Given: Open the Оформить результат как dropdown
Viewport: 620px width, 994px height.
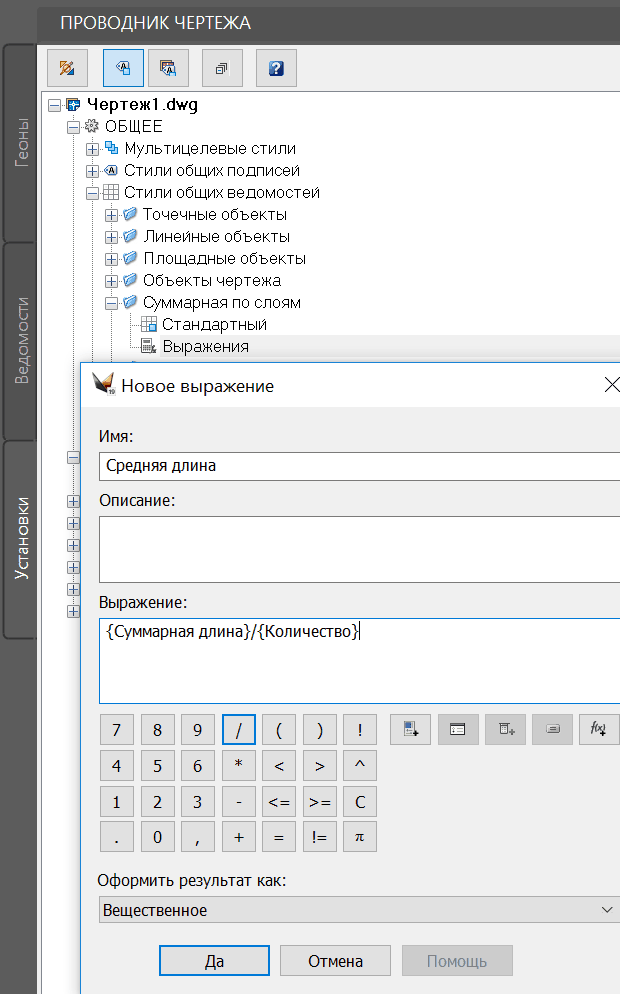Looking at the screenshot, I should click(x=359, y=910).
